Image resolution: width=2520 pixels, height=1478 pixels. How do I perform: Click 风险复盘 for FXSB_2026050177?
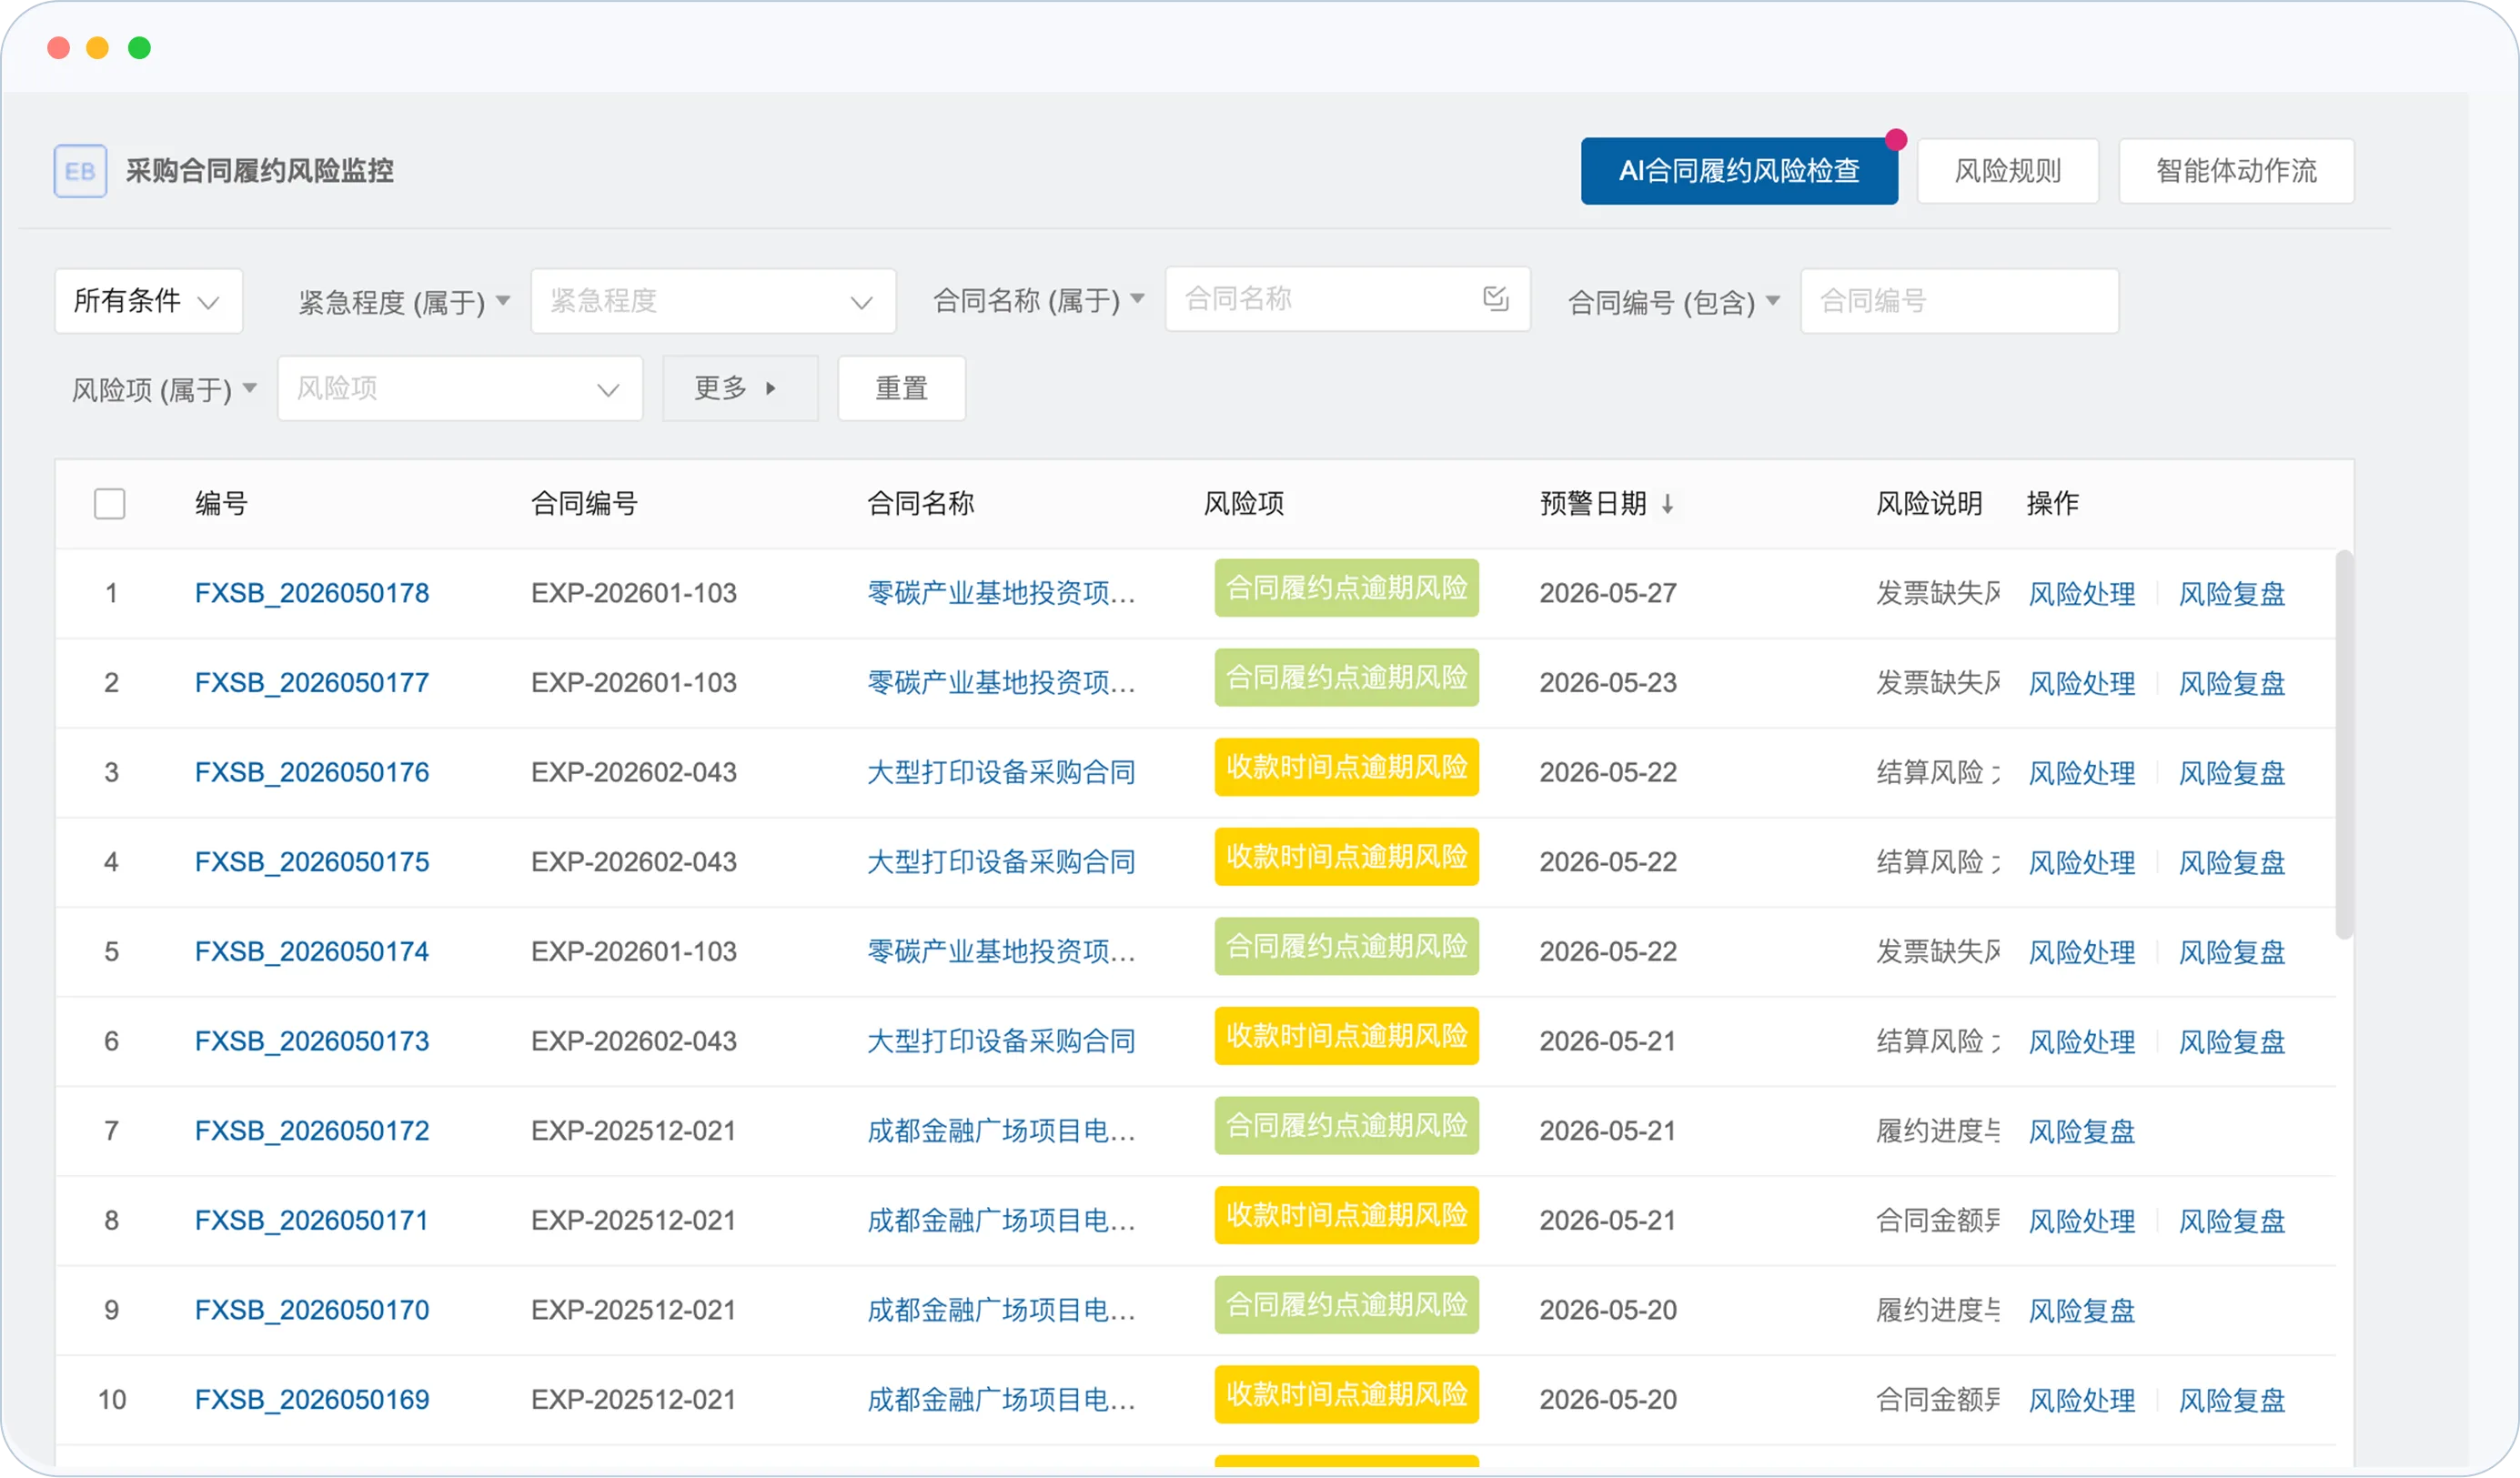[x=2232, y=684]
